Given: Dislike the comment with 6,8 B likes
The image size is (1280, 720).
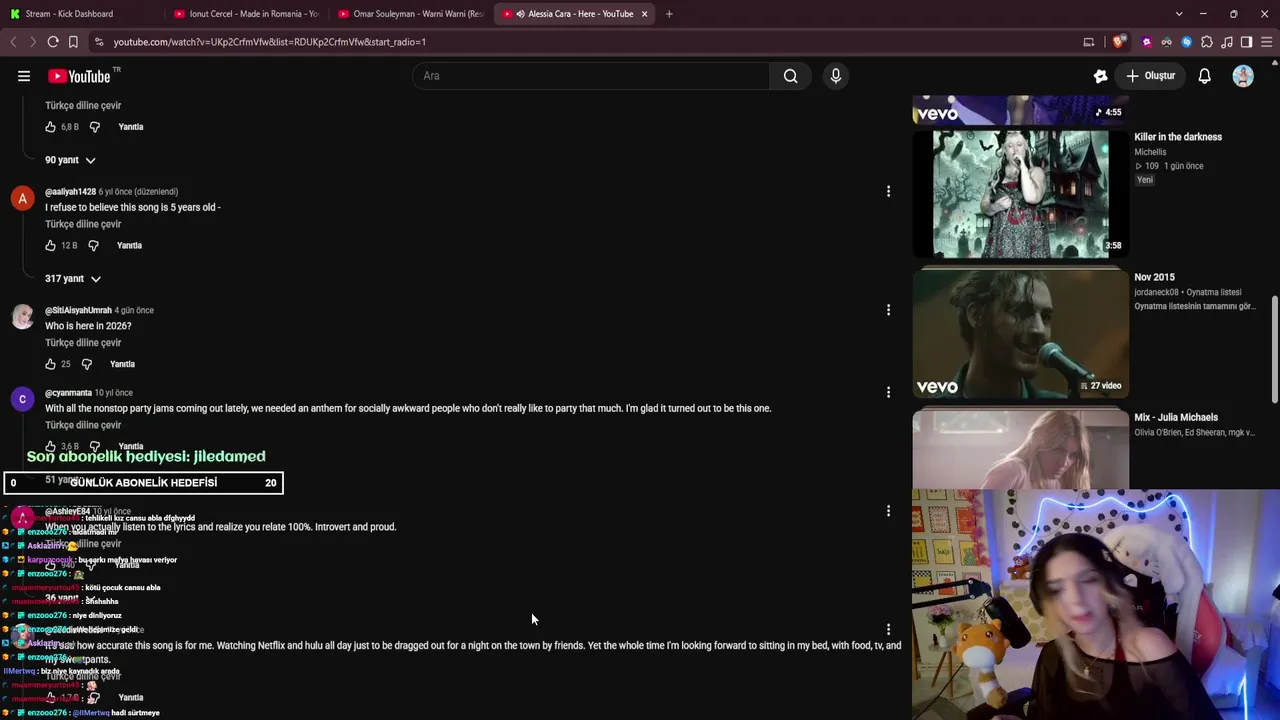Looking at the screenshot, I should point(95,127).
